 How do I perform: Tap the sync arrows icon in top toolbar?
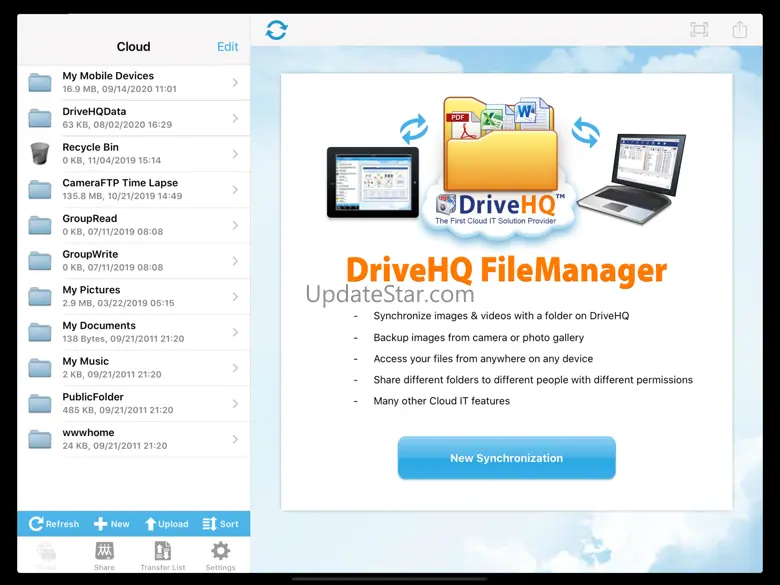click(x=276, y=30)
